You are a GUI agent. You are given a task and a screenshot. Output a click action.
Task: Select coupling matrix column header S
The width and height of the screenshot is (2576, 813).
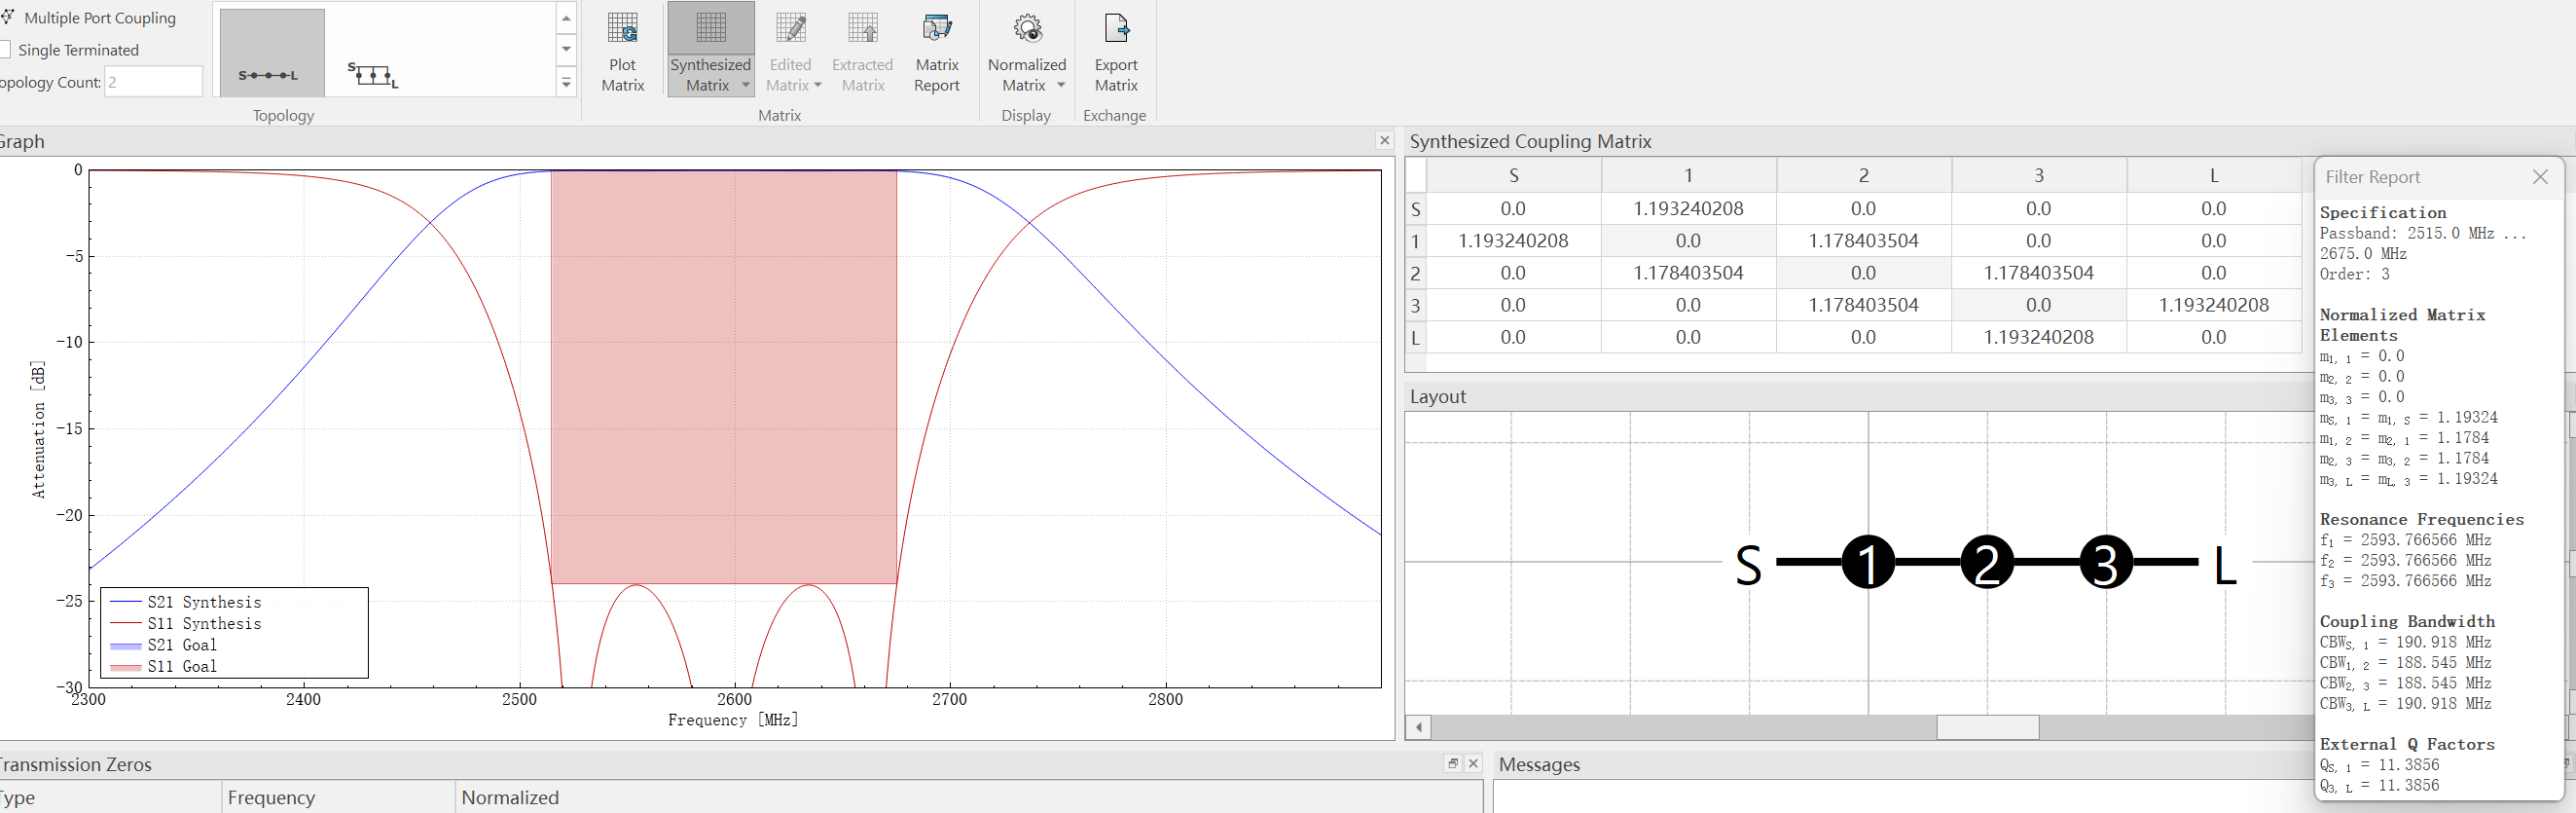click(x=1514, y=175)
